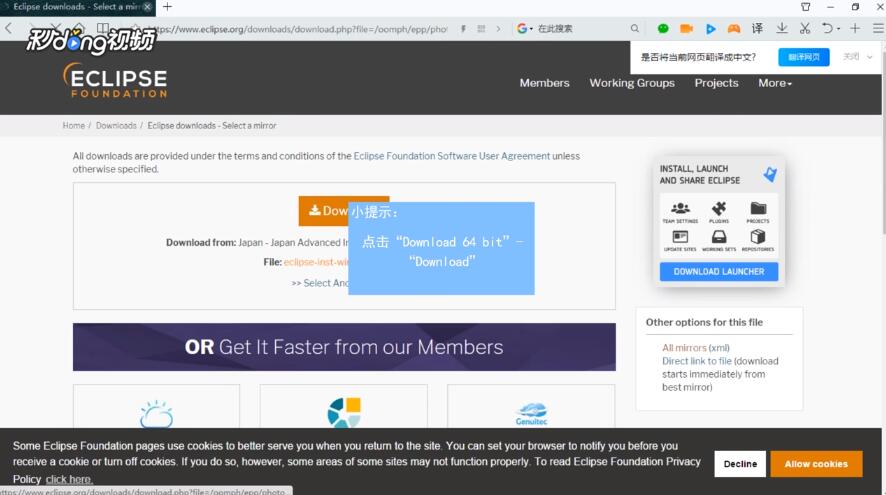Click the 译 translate toolbar icon

pyautogui.click(x=757, y=28)
